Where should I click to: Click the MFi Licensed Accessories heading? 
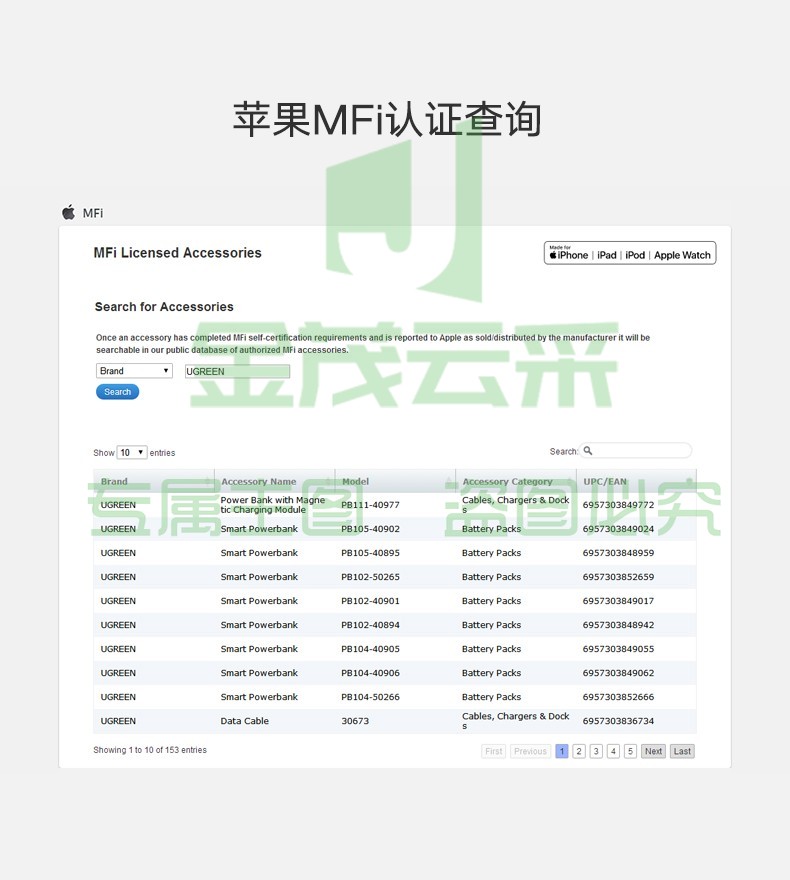(177, 253)
